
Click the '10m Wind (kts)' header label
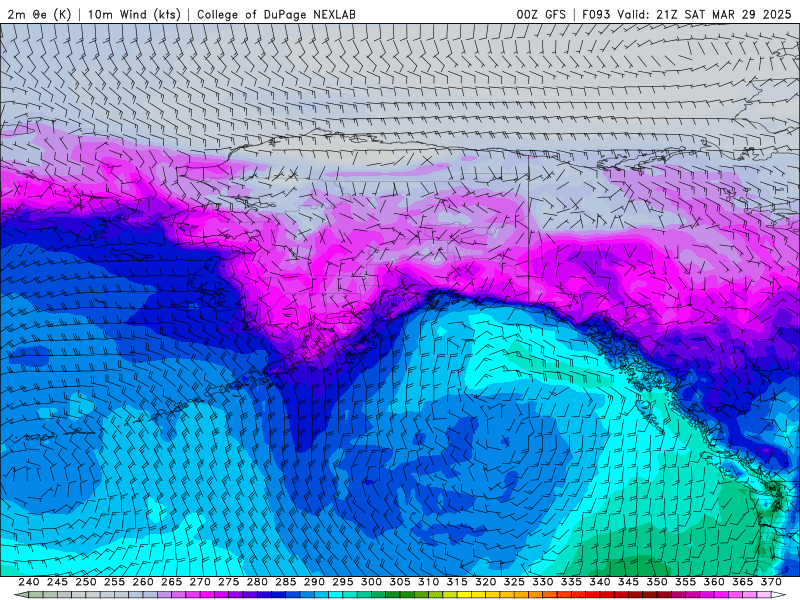[x=134, y=14]
